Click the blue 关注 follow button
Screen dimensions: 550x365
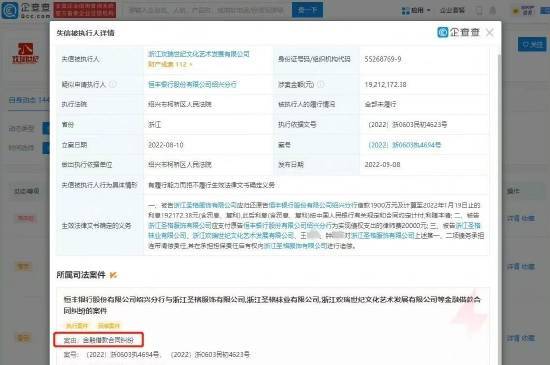click(x=532, y=44)
